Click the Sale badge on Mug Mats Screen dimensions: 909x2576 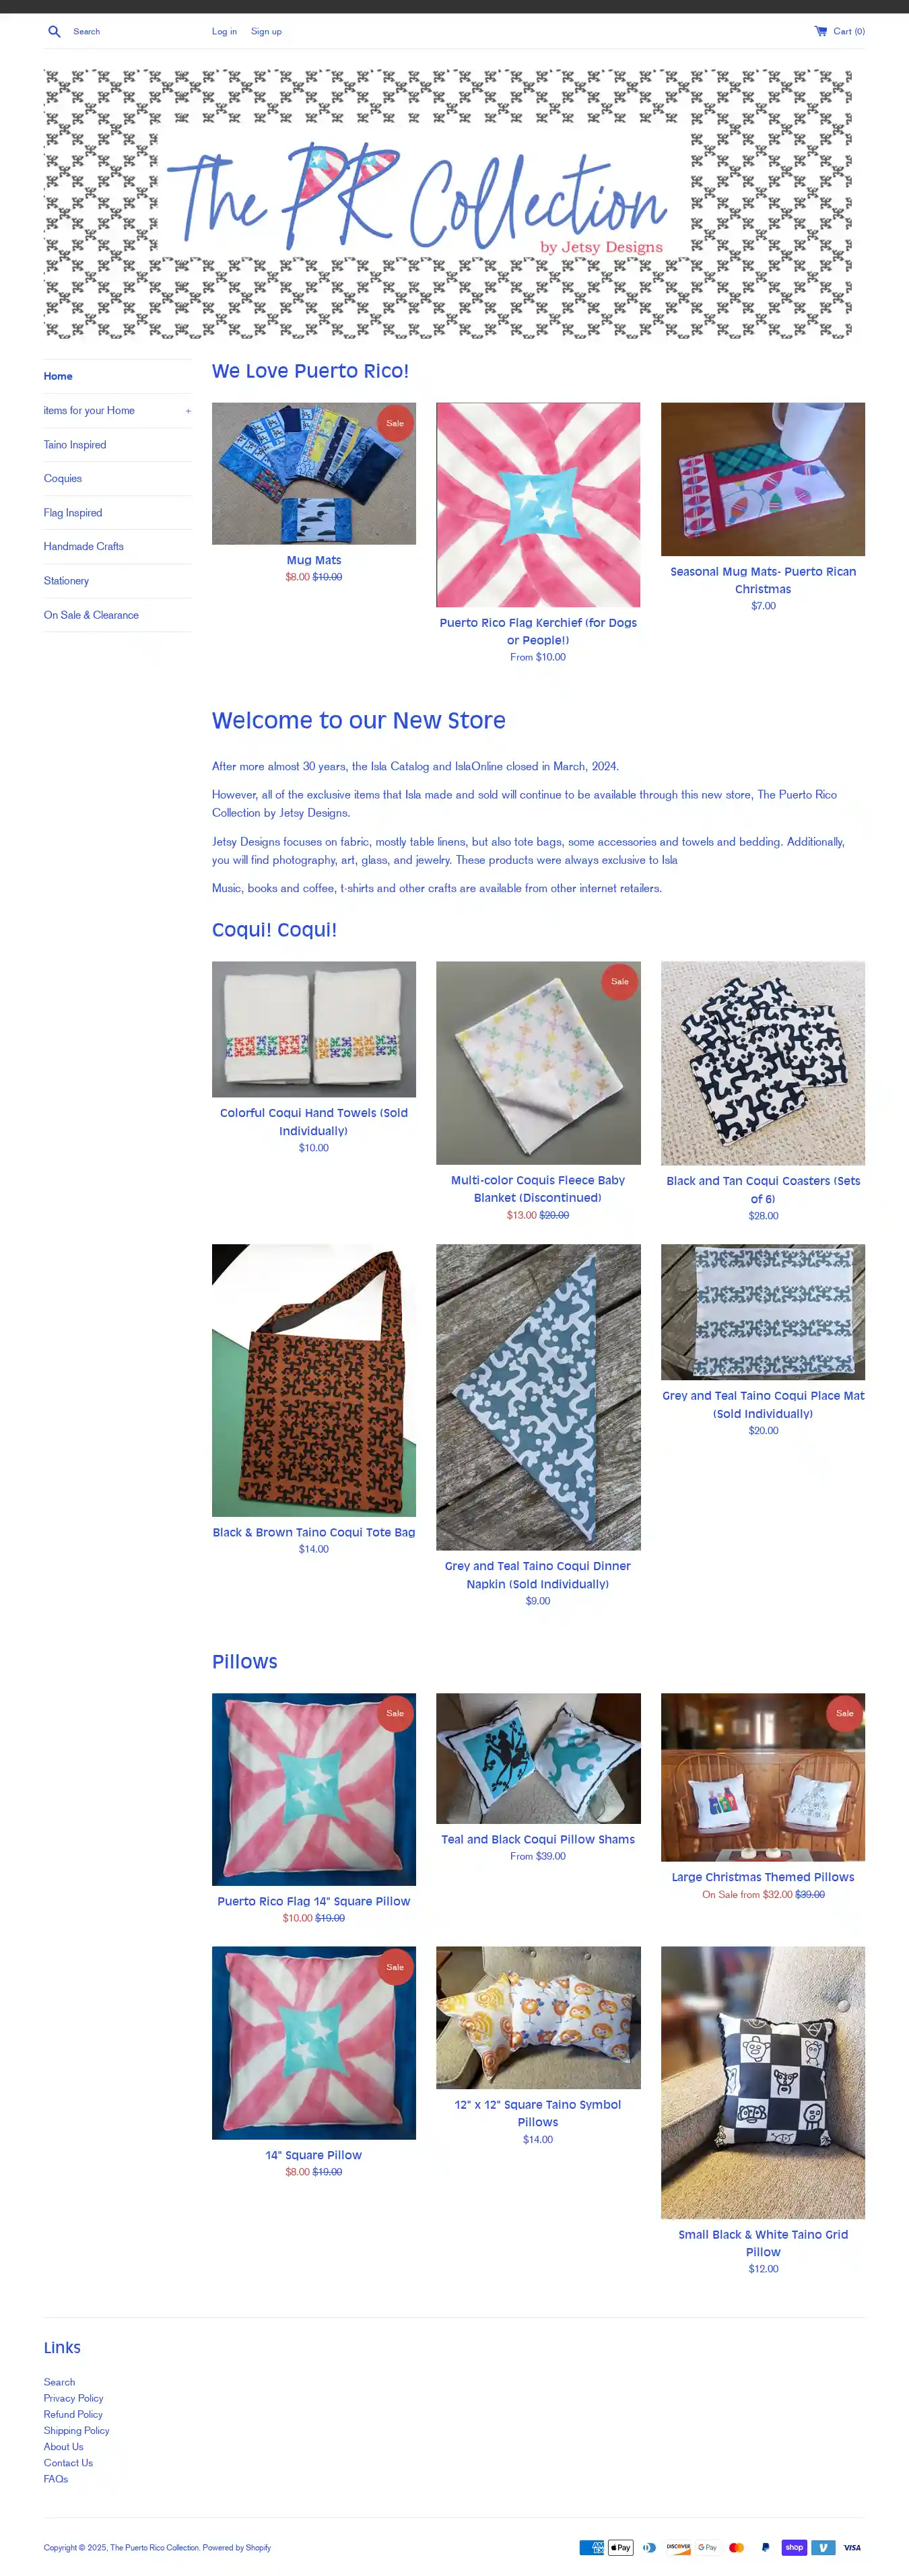point(395,423)
